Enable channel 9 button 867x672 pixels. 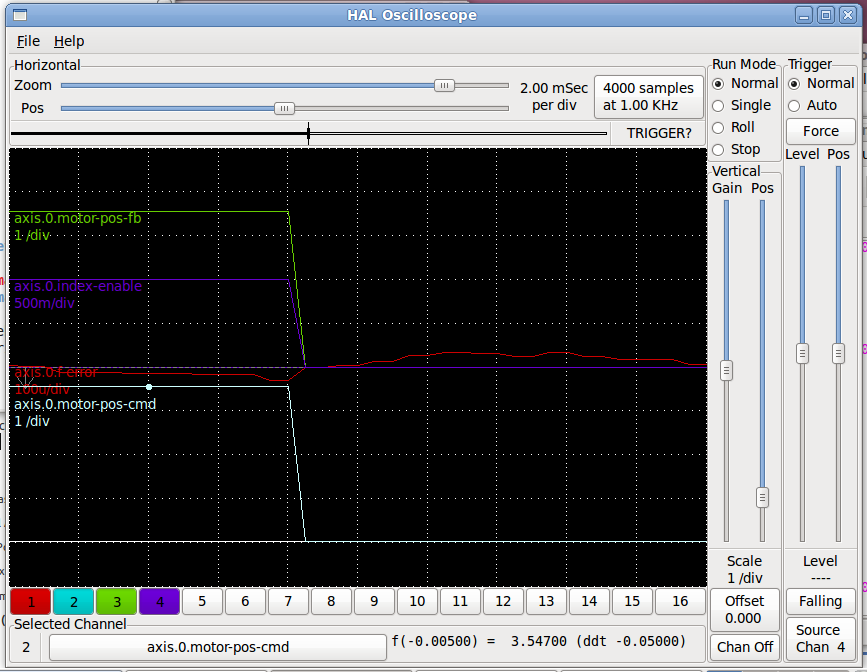[x=374, y=602]
